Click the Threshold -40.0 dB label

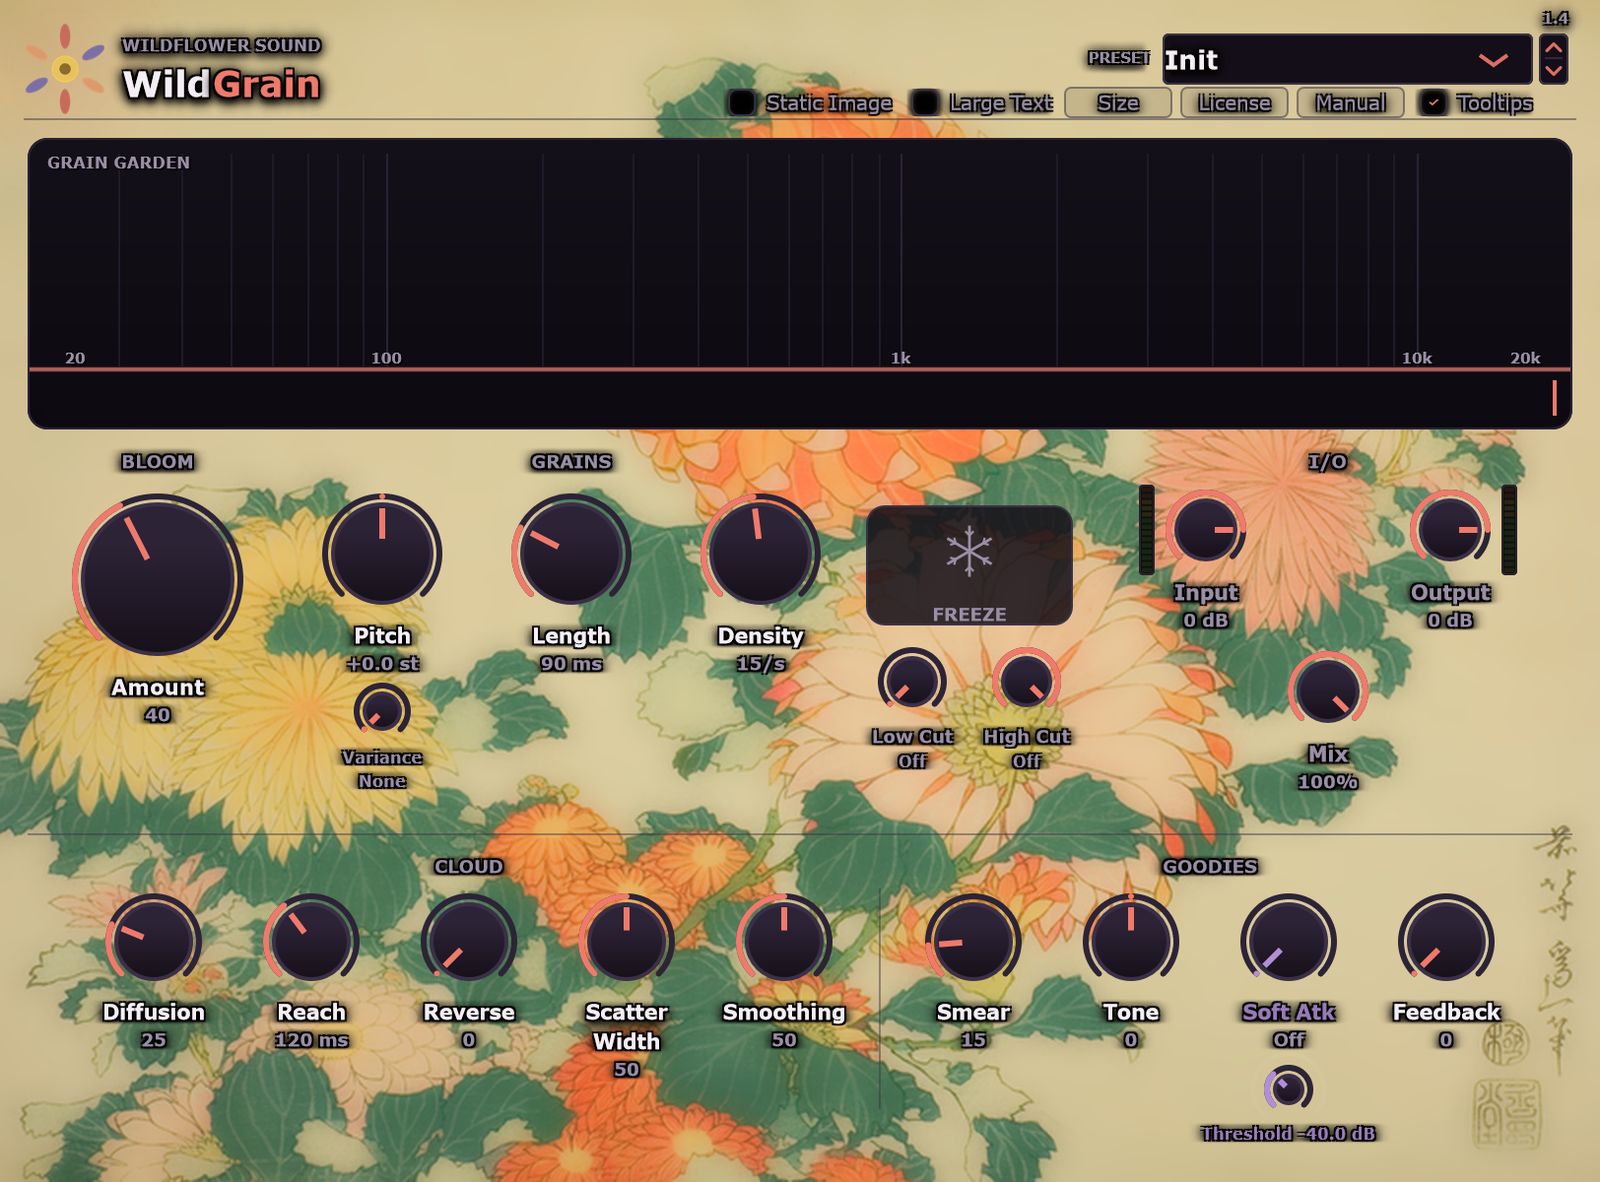click(1288, 1134)
